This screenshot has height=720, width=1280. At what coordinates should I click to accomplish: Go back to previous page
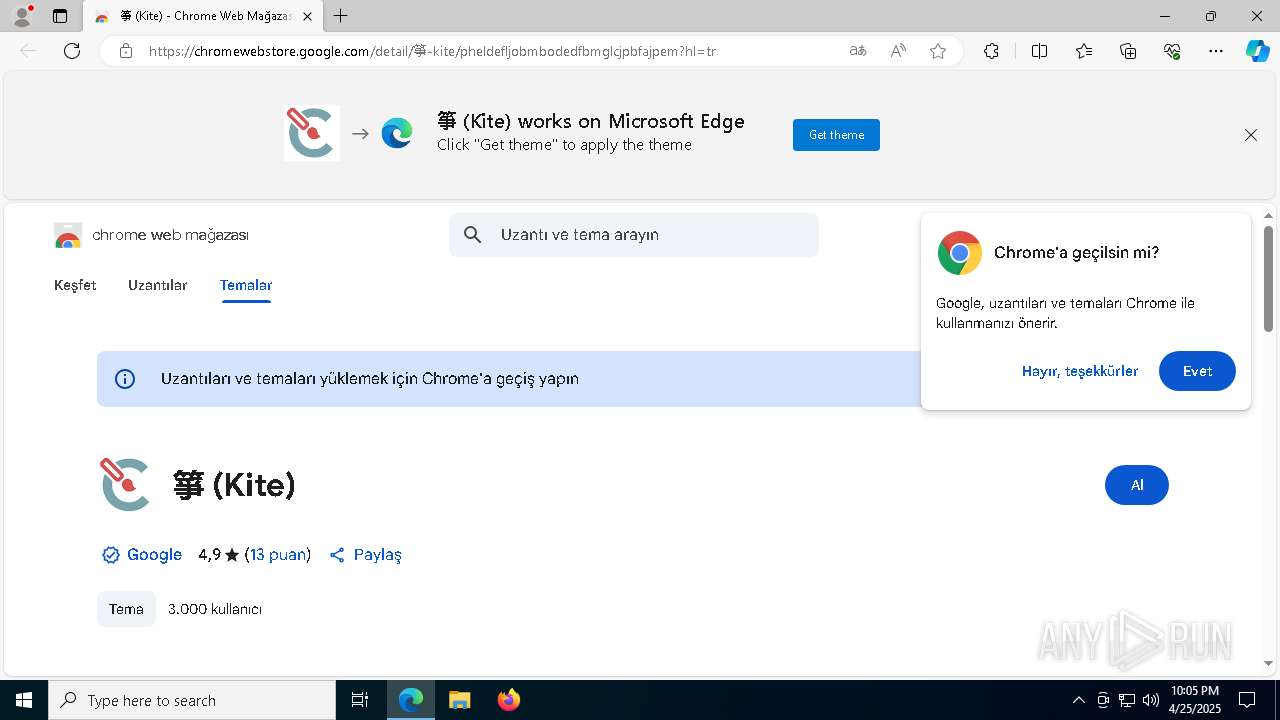point(28,51)
